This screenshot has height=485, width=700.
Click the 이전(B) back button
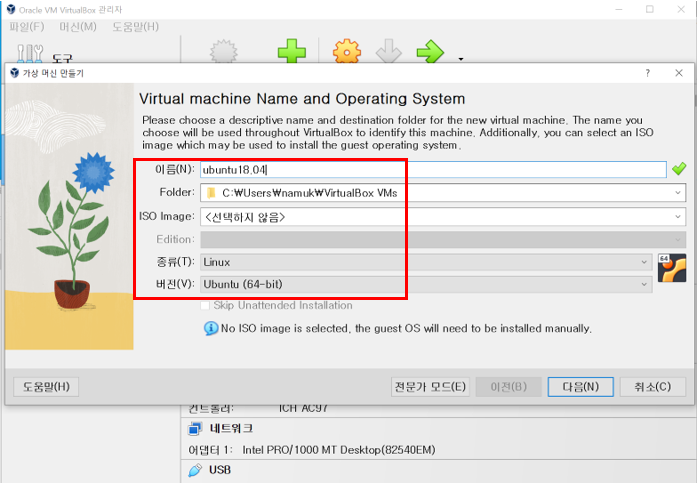[x=508, y=387]
